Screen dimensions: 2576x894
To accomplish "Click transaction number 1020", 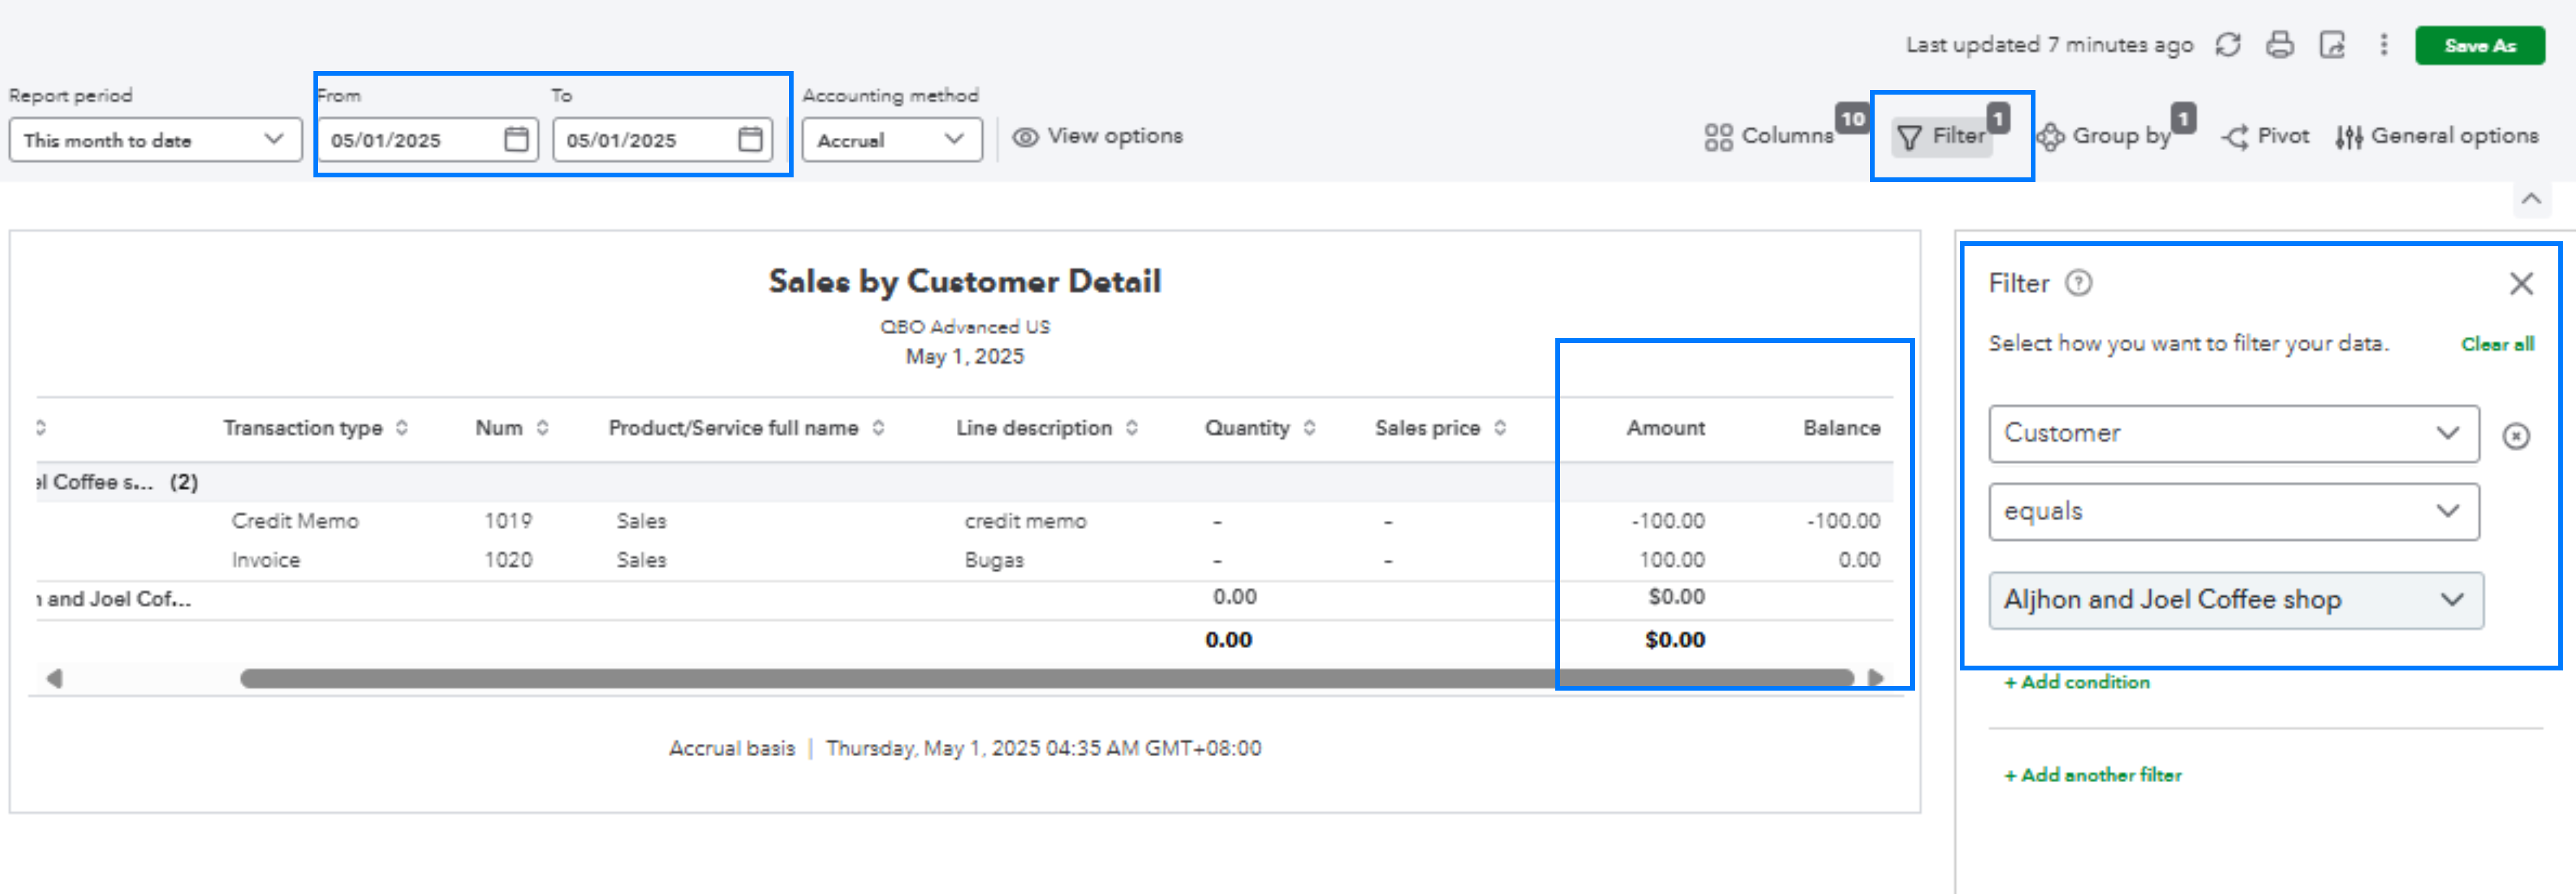I will (x=508, y=560).
